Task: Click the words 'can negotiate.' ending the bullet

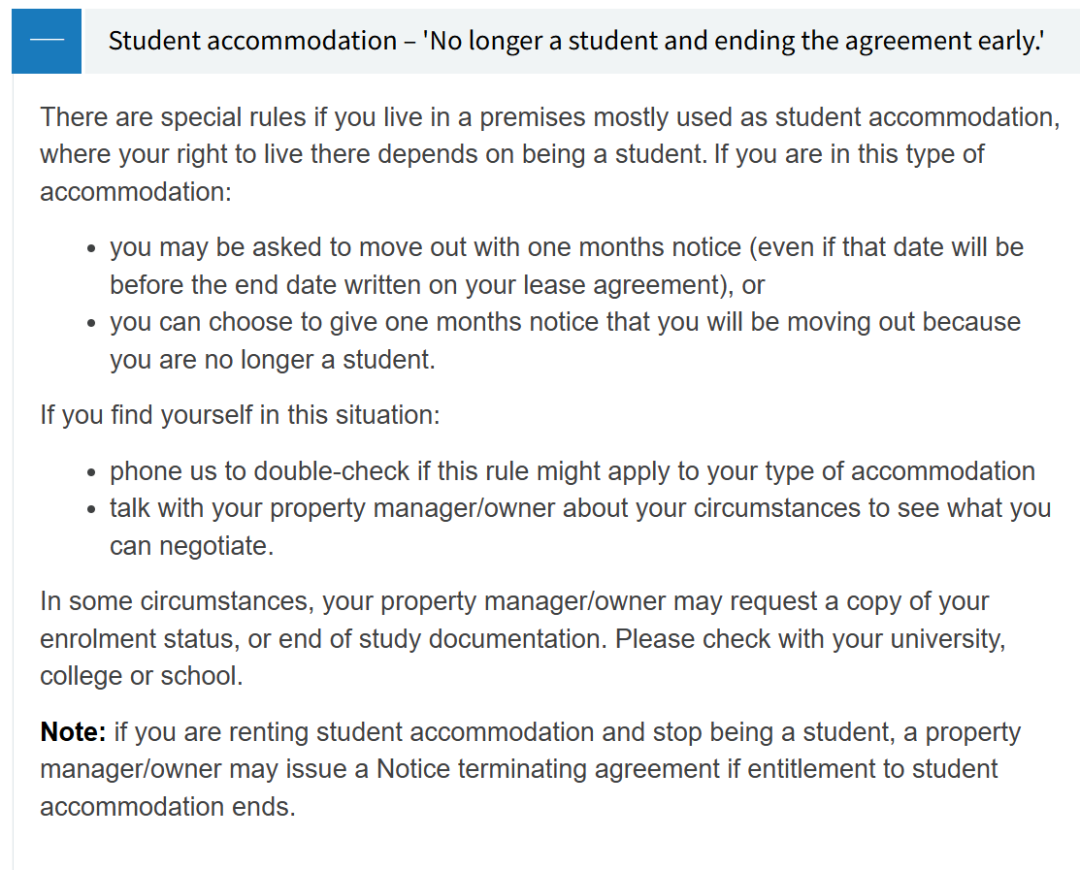Action: tap(191, 546)
